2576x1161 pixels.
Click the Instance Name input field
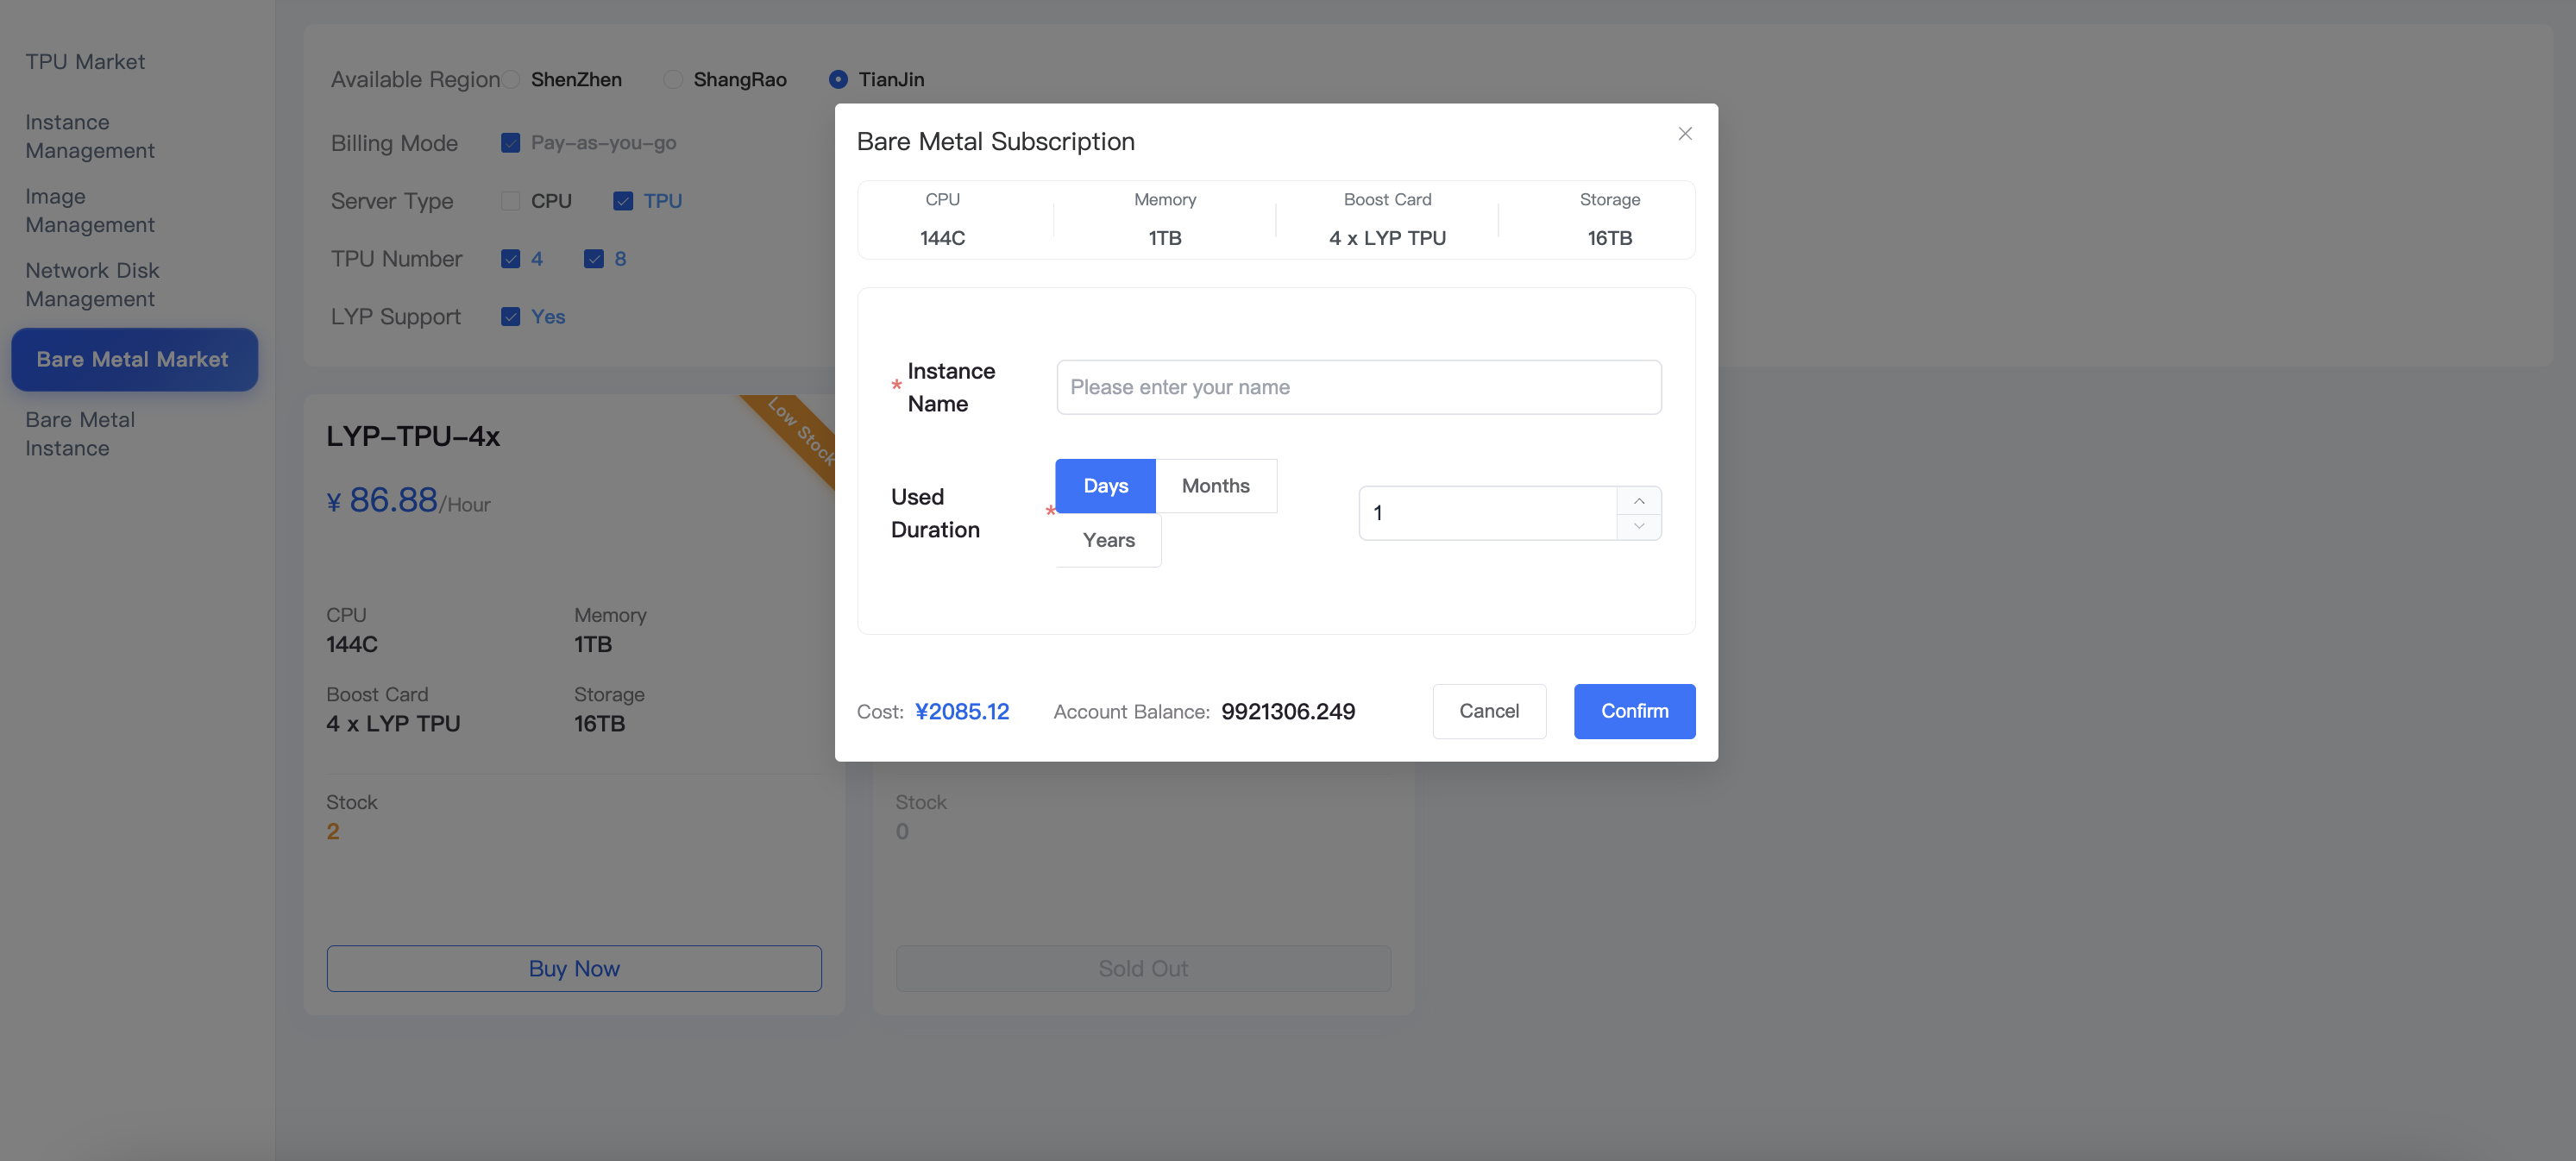(1357, 387)
